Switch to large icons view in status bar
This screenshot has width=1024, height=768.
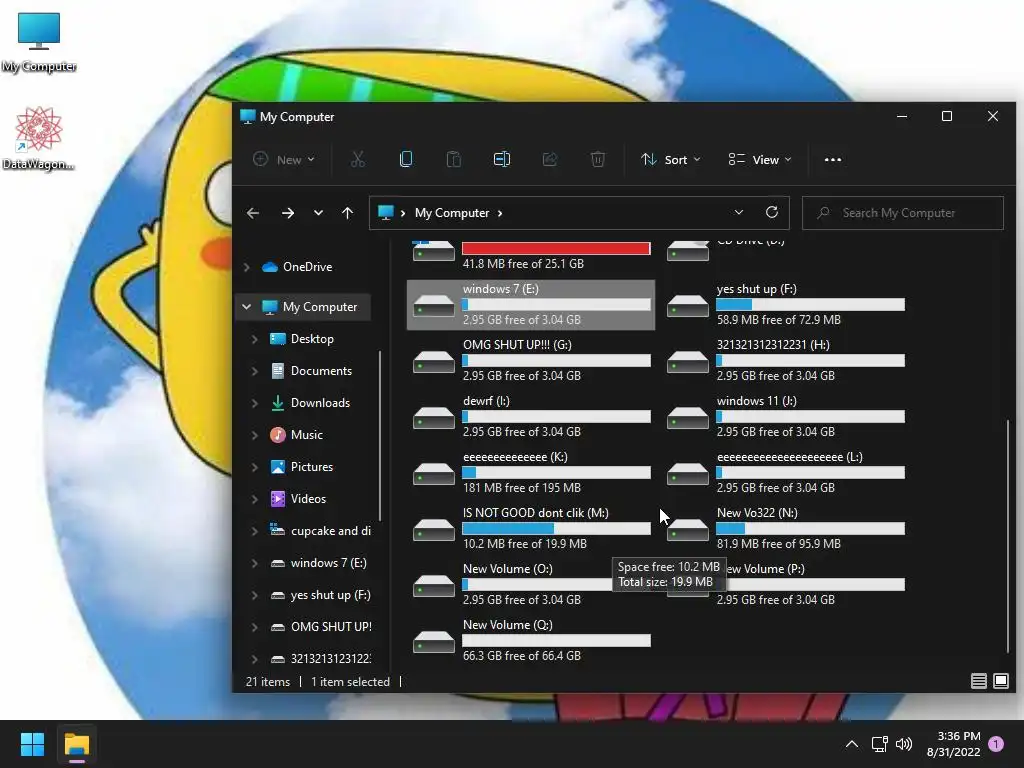click(1000, 681)
